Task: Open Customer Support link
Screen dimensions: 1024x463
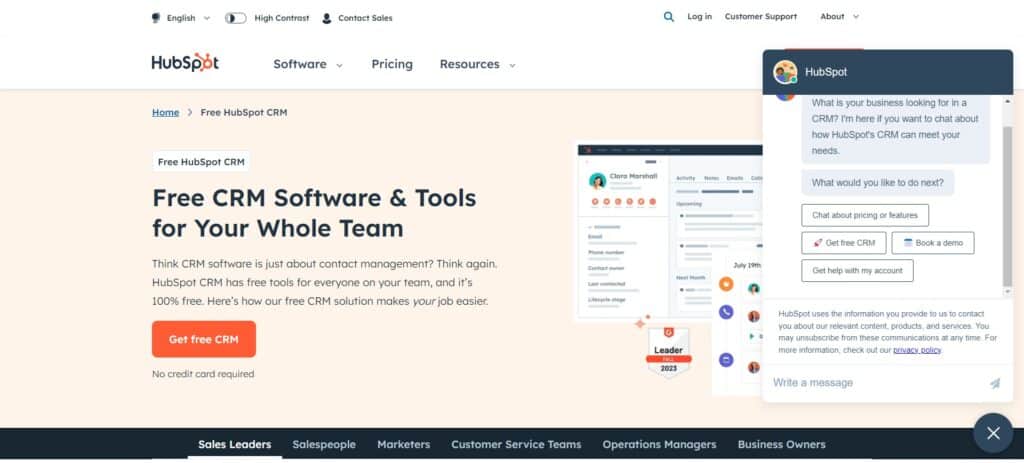Action: [761, 17]
